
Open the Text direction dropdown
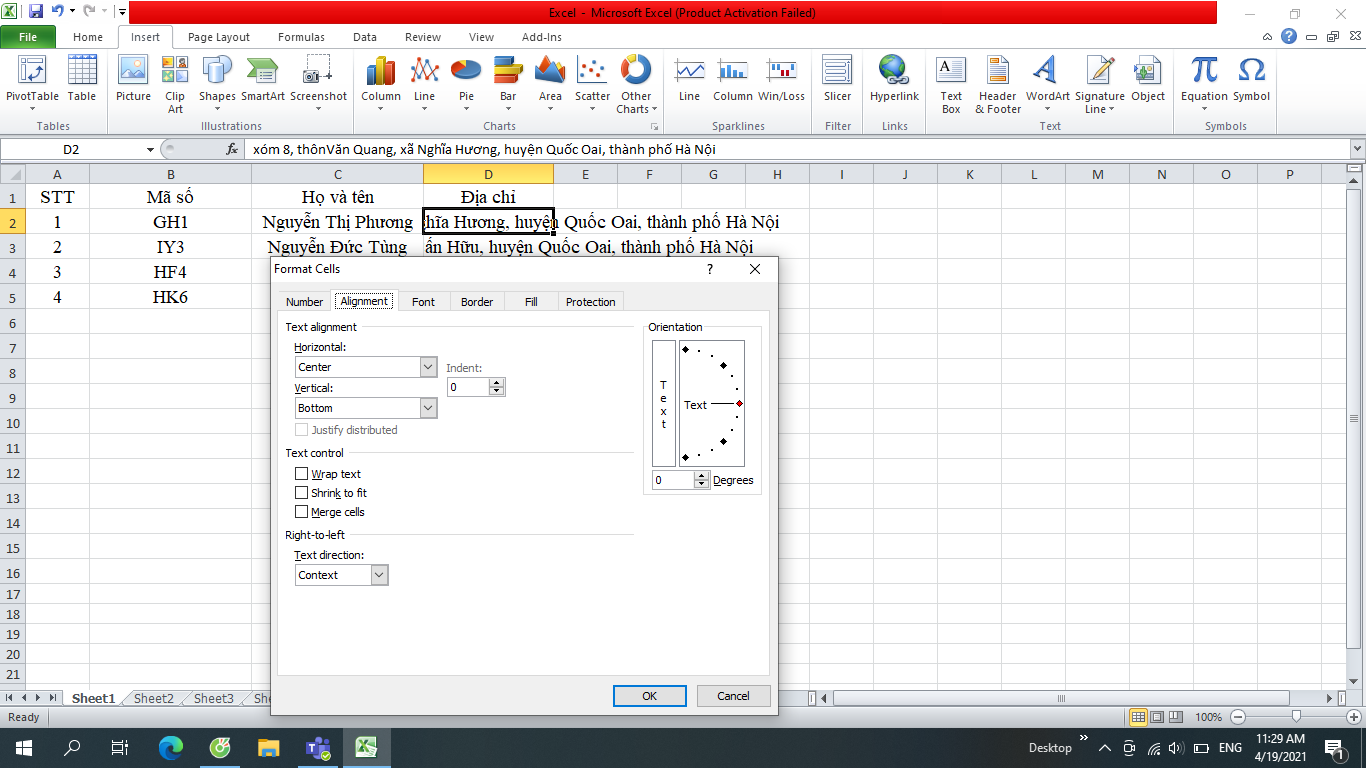click(379, 575)
